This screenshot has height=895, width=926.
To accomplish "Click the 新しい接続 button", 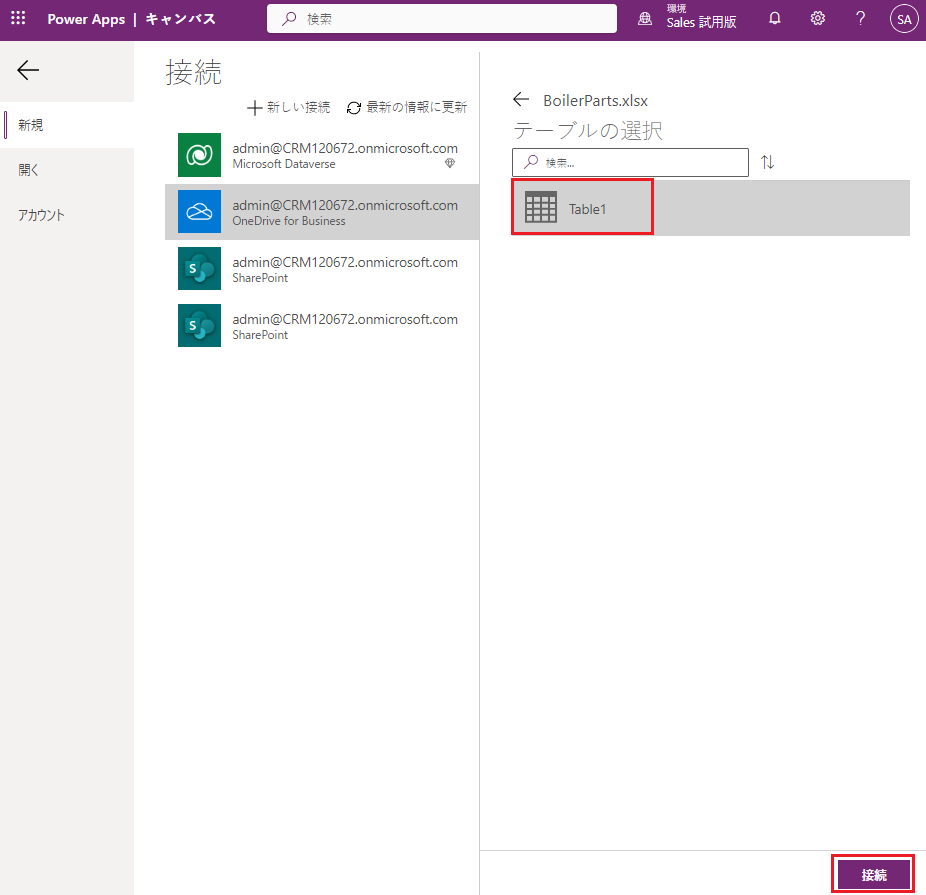I will 288,107.
